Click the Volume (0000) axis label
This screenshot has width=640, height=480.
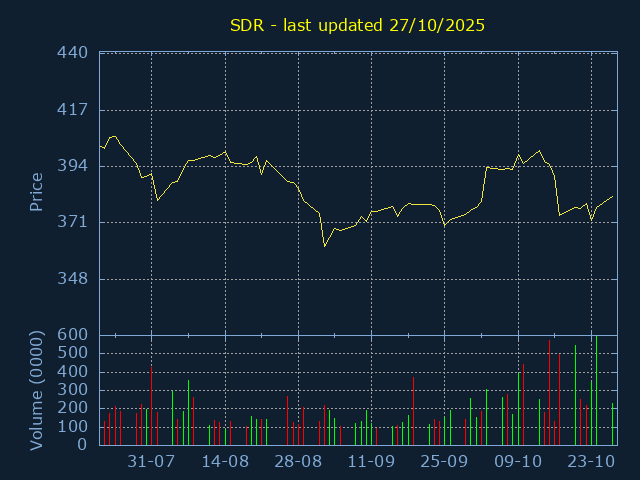[37, 389]
